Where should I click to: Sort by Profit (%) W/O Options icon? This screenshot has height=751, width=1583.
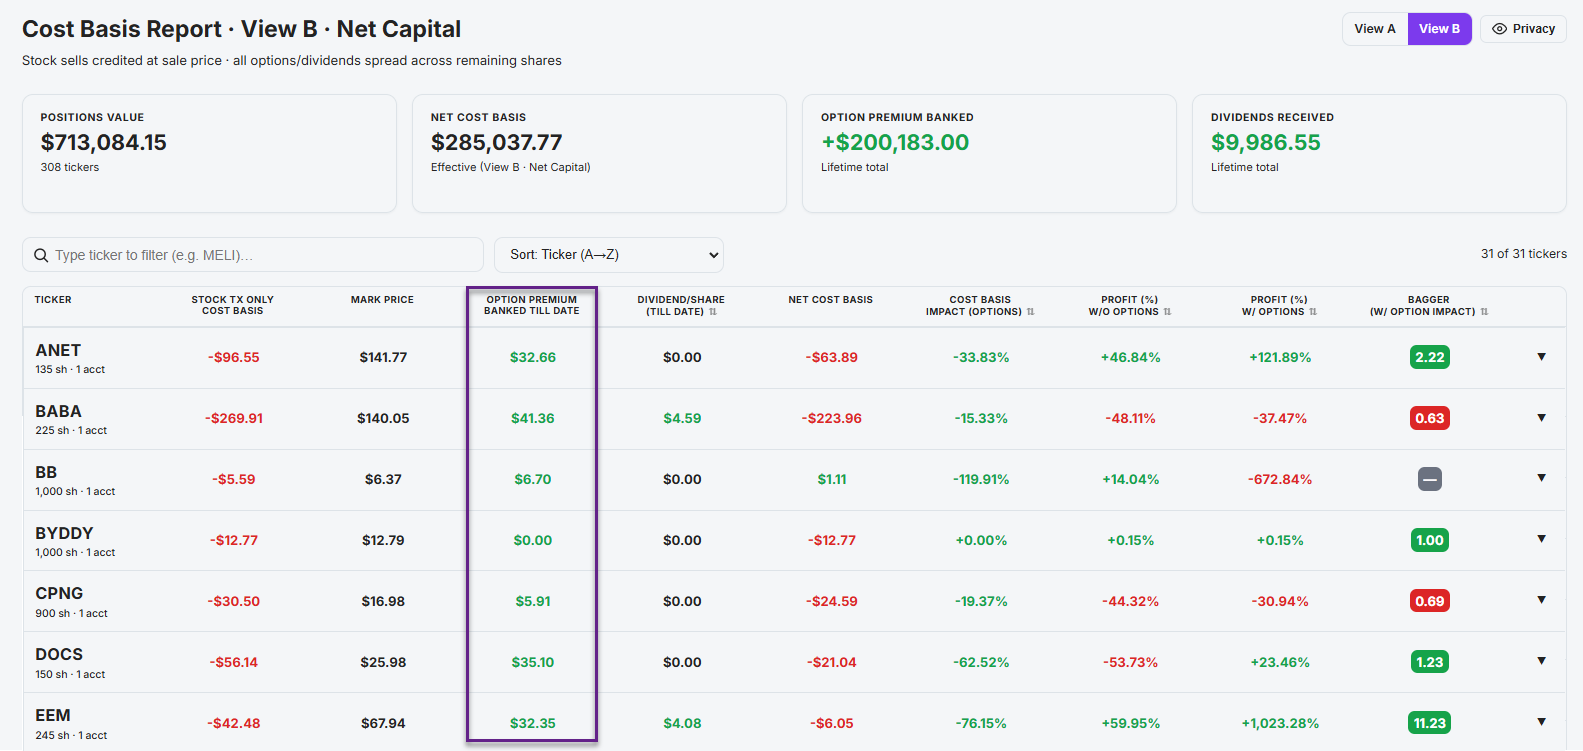click(1167, 312)
